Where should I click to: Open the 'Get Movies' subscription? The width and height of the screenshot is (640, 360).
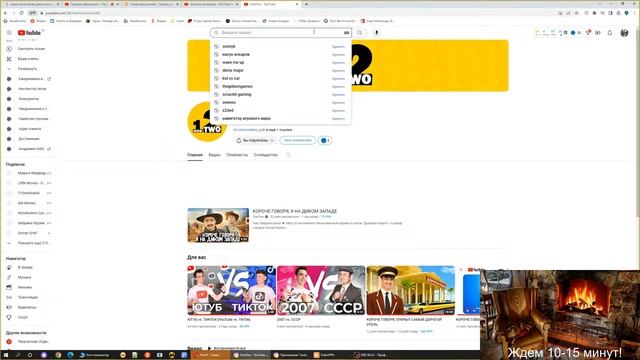28,203
